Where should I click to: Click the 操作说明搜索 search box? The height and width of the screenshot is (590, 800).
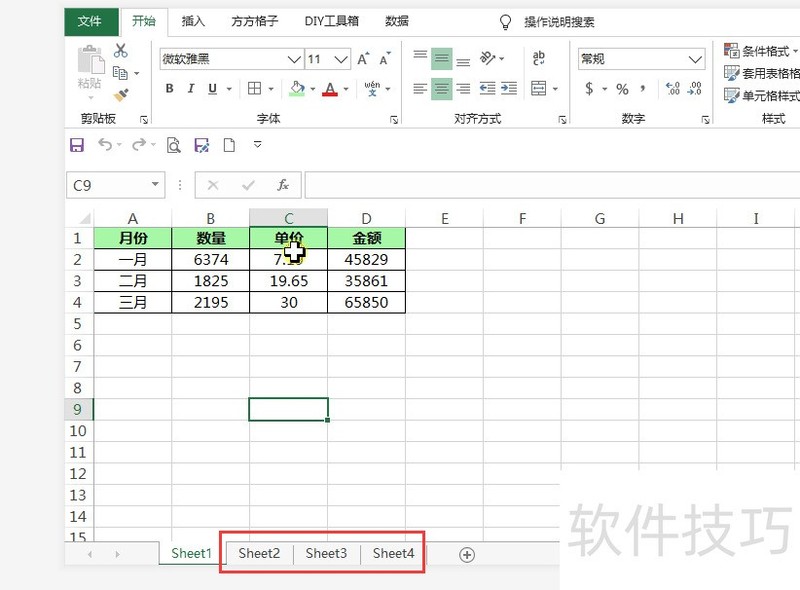[559, 22]
